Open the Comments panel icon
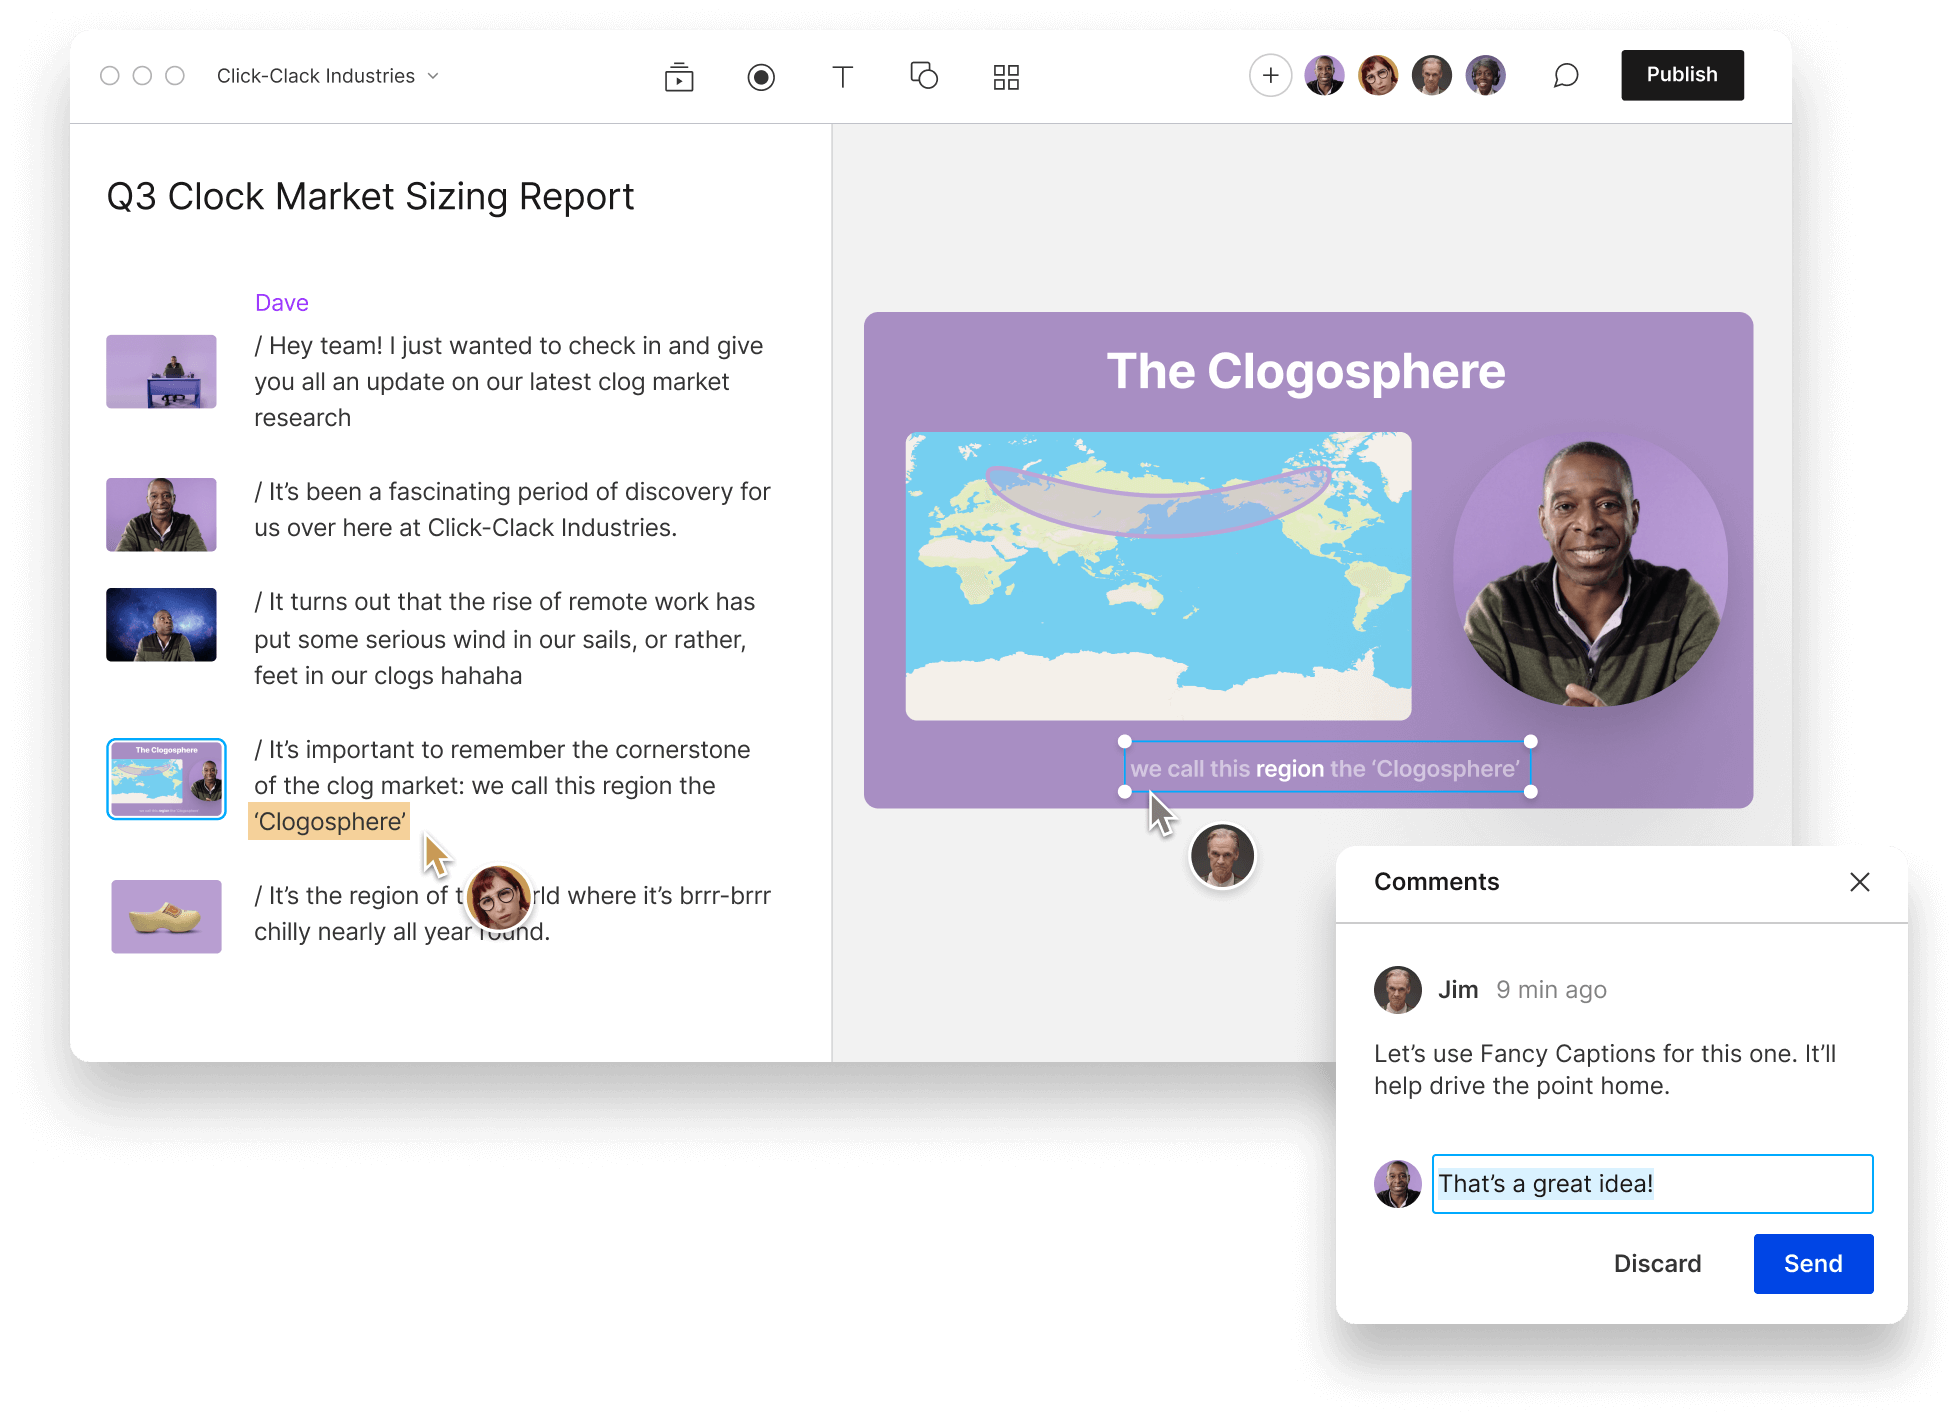 click(1564, 75)
